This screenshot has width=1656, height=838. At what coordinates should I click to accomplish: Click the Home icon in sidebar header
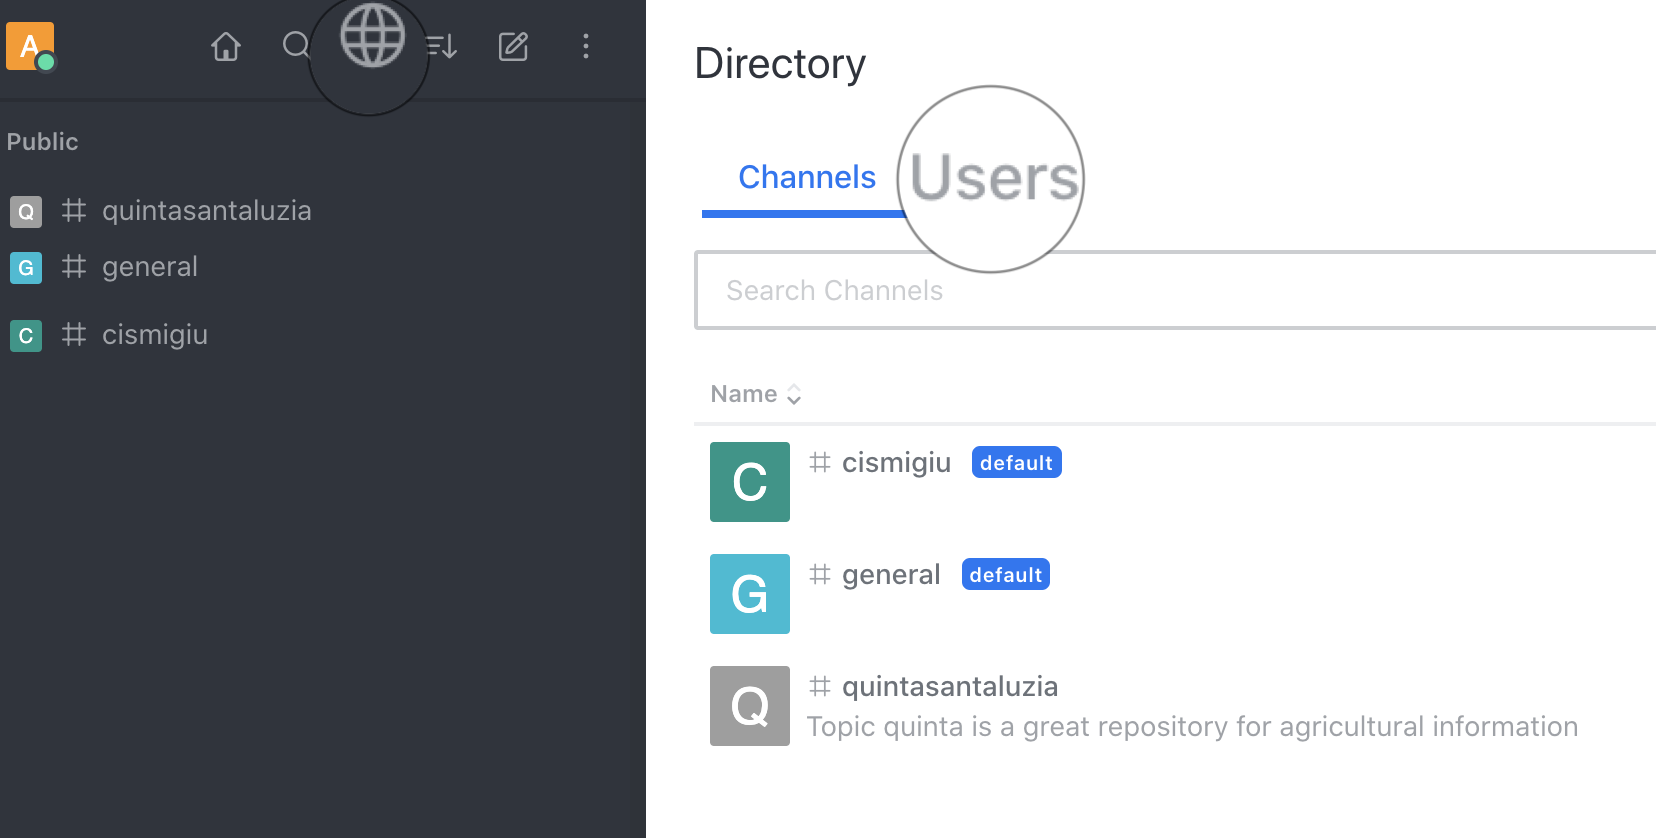[226, 46]
